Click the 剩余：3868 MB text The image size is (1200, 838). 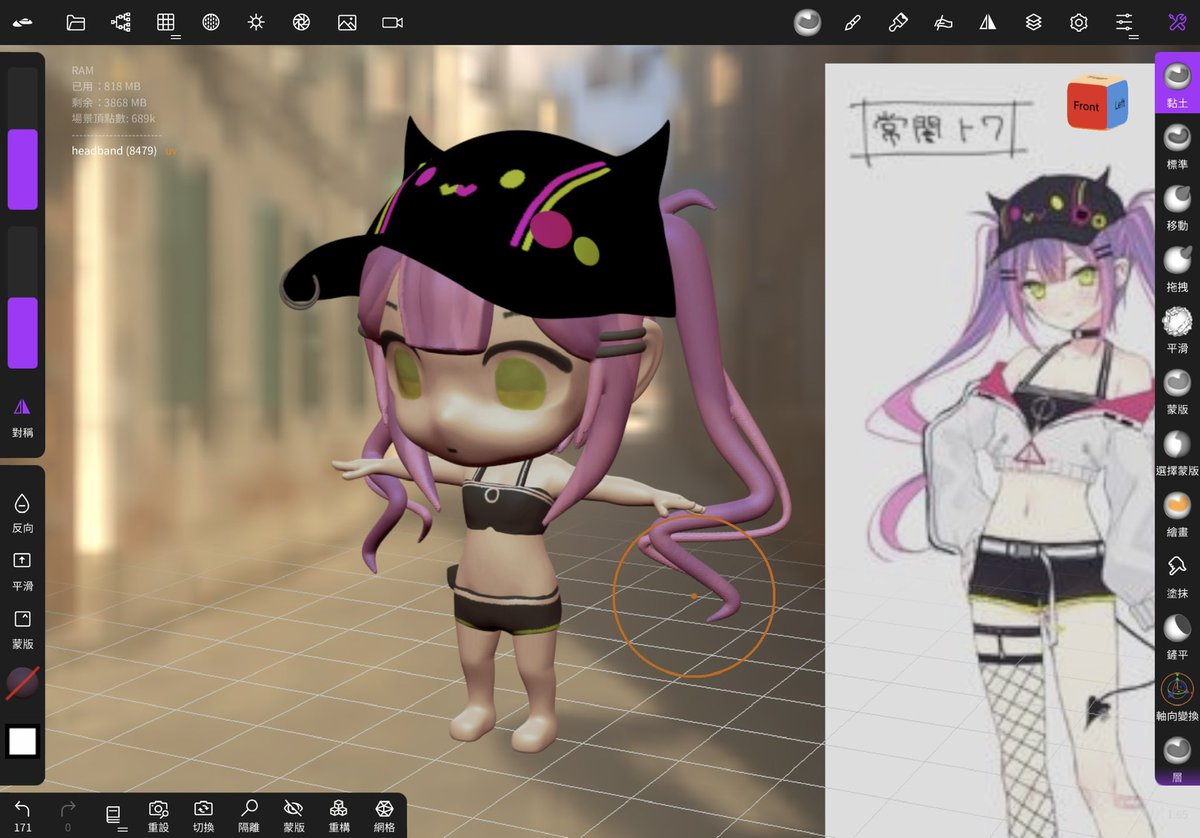point(109,102)
